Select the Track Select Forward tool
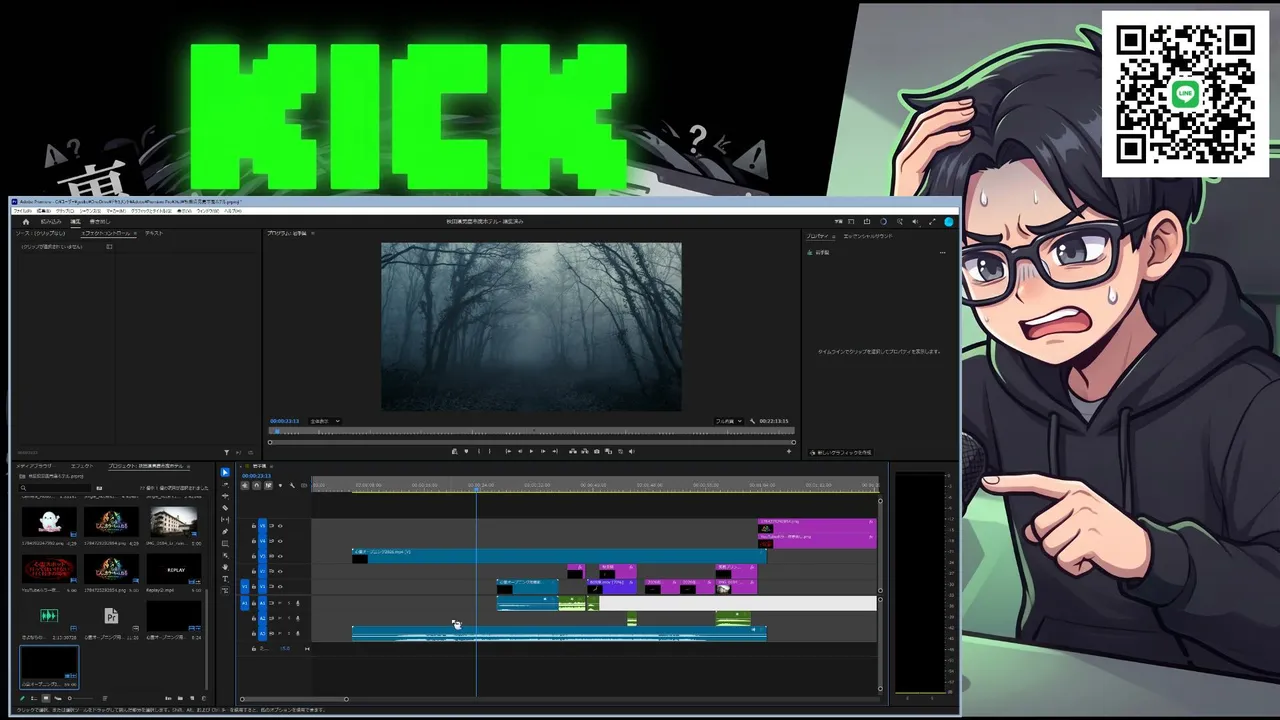Image resolution: width=1280 pixels, height=720 pixels. pyautogui.click(x=225, y=484)
